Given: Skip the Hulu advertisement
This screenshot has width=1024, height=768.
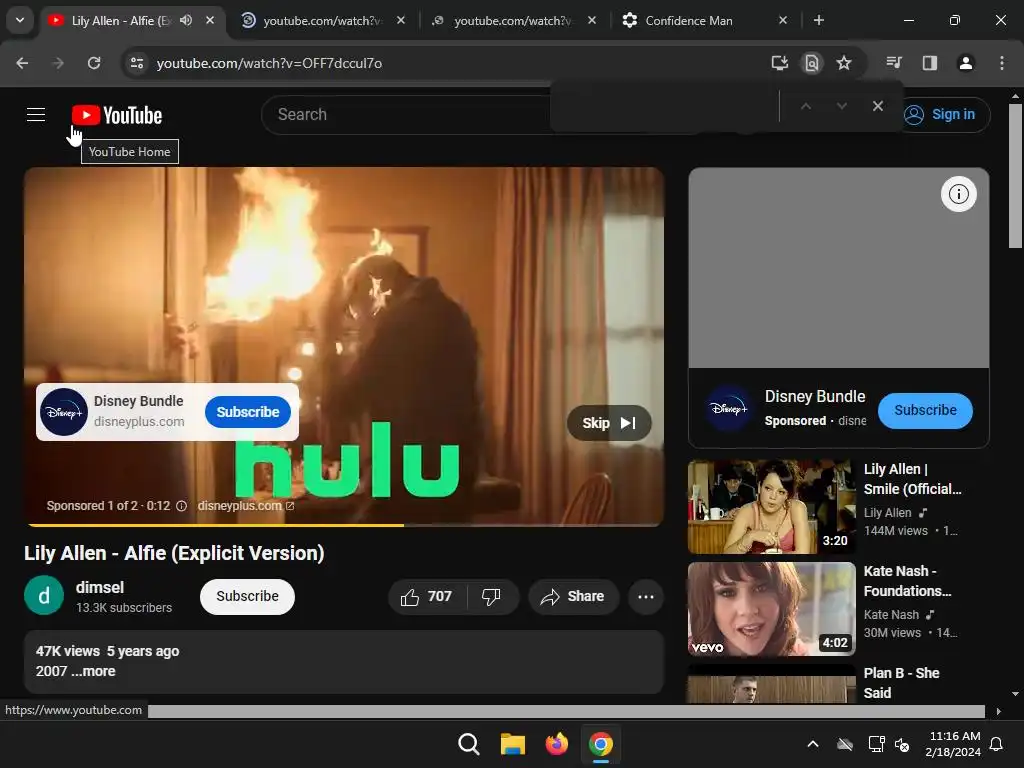Looking at the screenshot, I should tap(609, 423).
